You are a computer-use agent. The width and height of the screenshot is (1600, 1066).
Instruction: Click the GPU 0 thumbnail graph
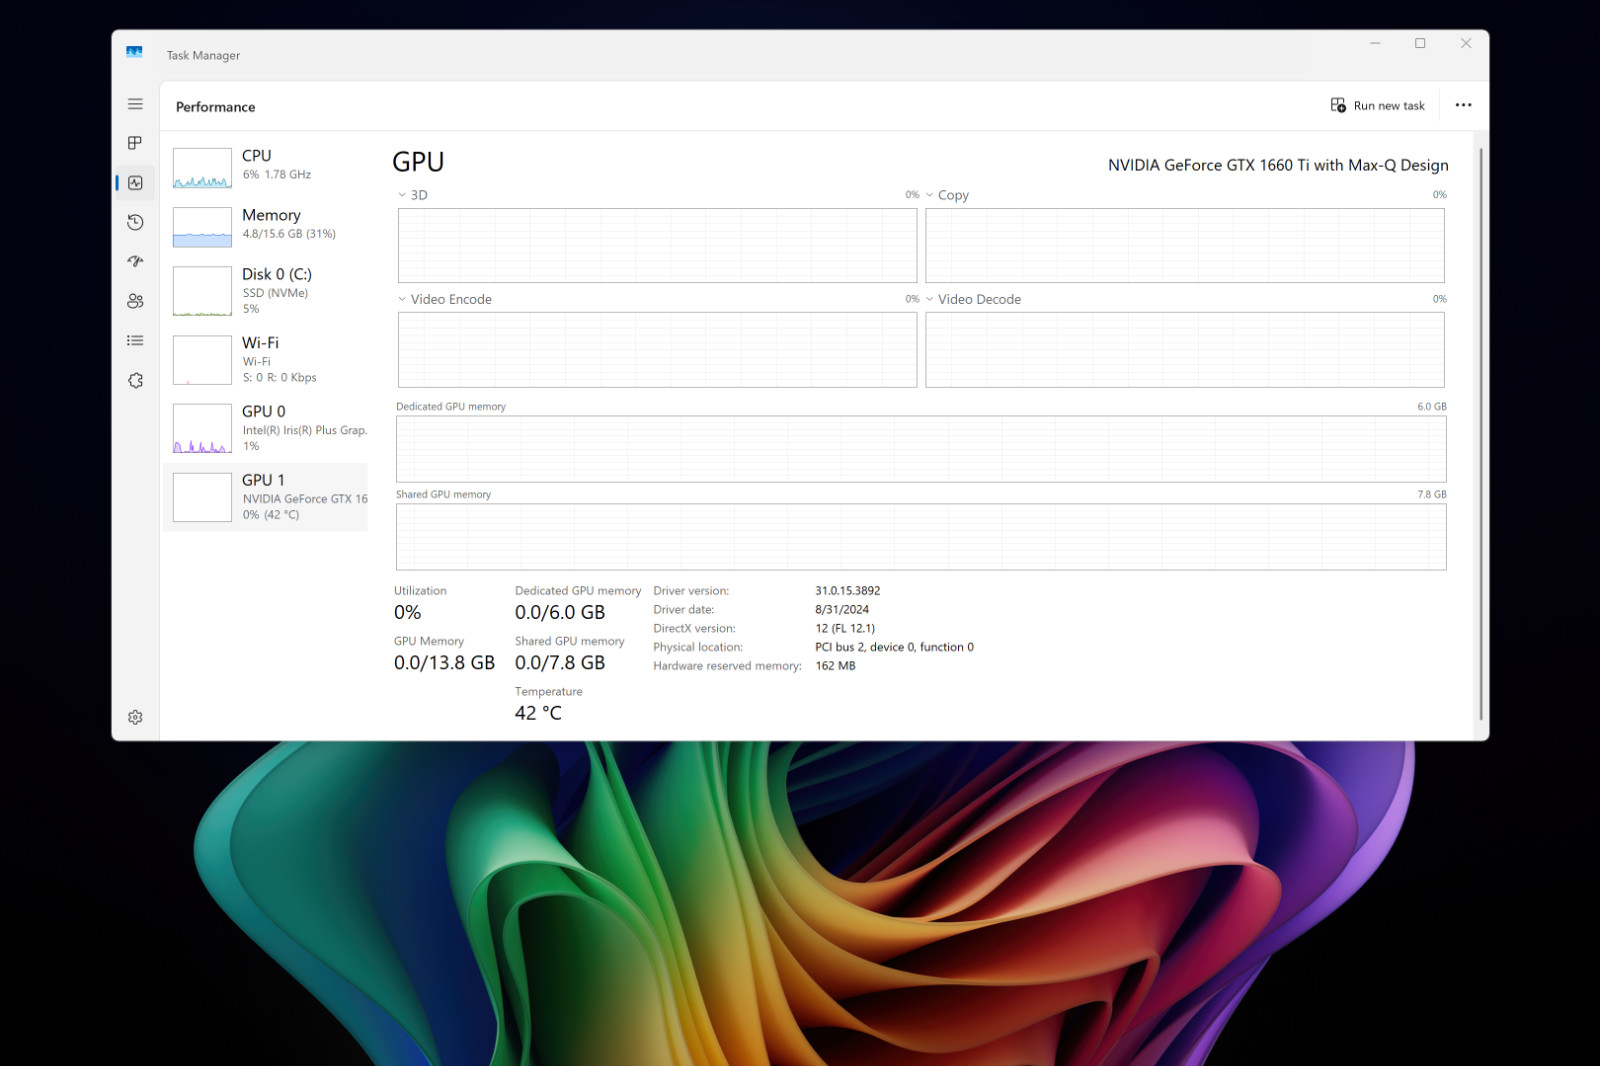[202, 428]
